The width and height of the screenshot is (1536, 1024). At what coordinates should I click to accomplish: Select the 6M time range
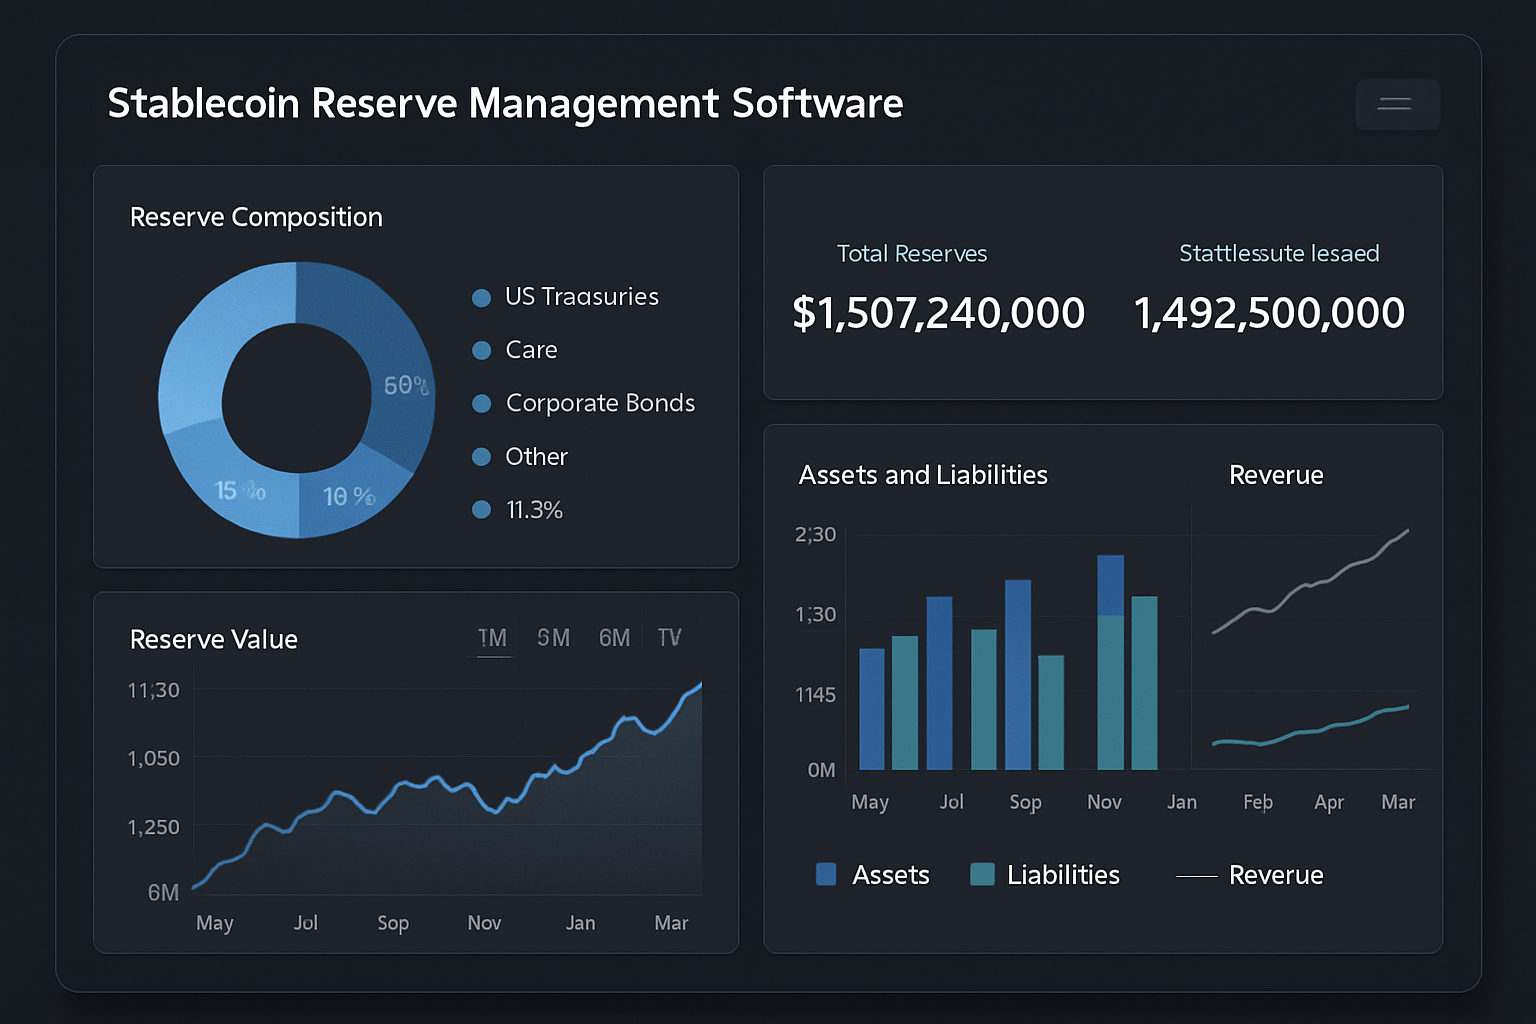coord(614,637)
